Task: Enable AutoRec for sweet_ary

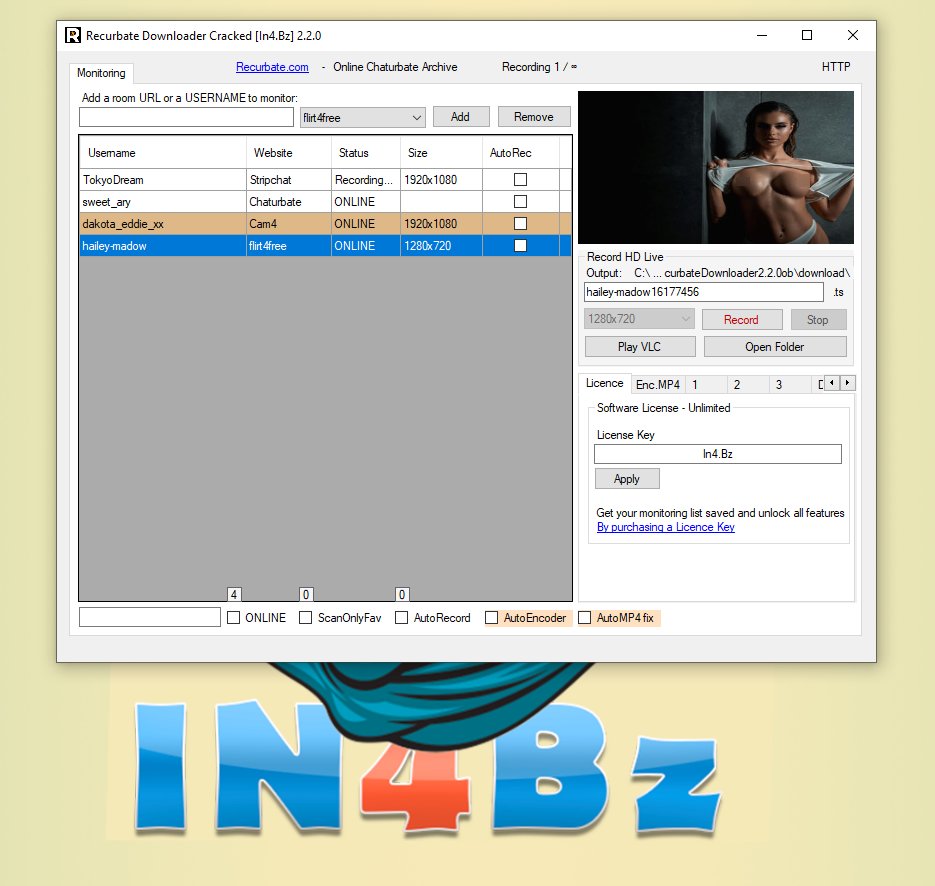Action: pos(521,202)
